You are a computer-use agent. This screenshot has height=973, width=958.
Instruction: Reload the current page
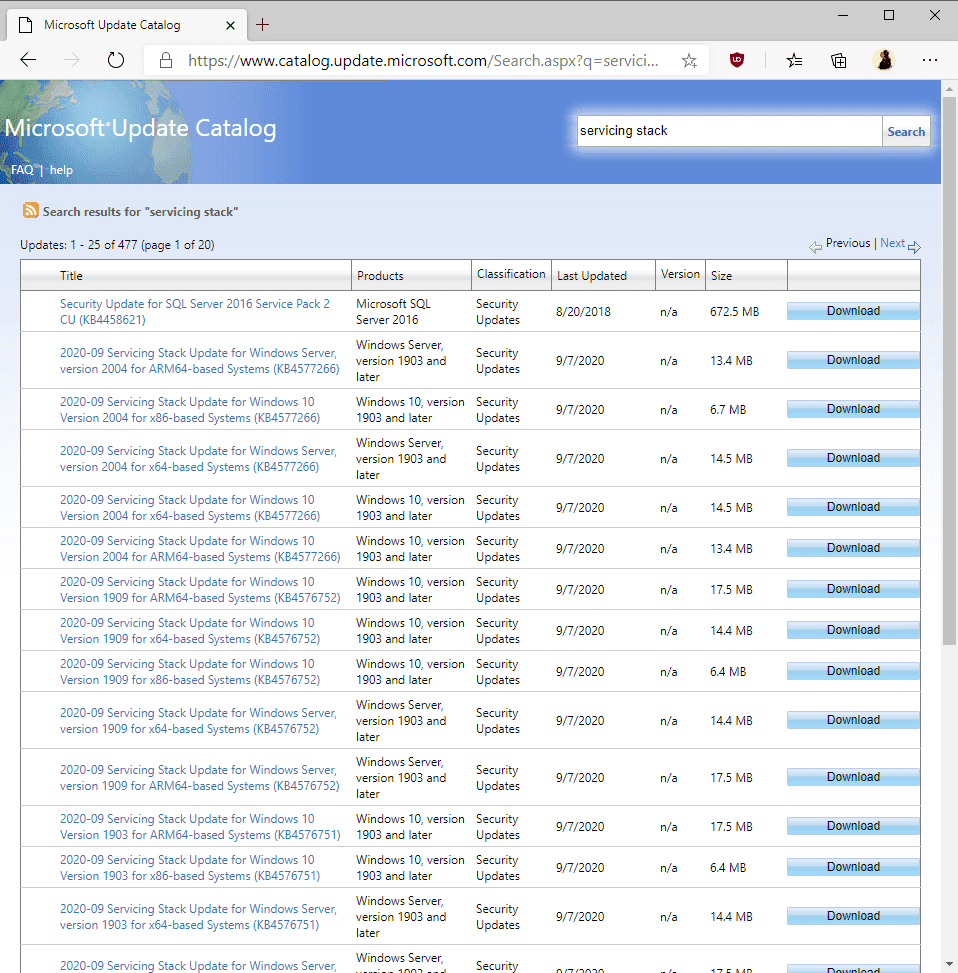pos(116,60)
